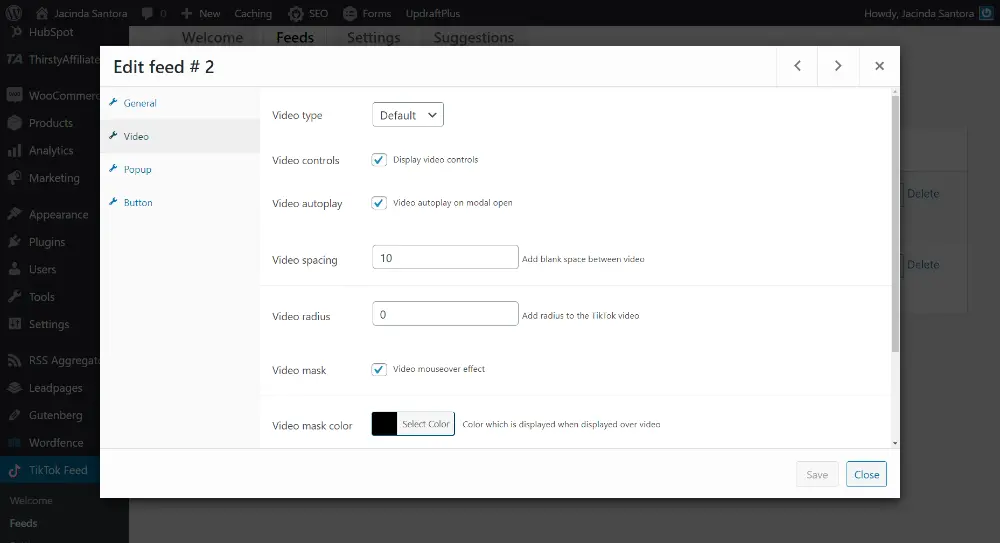Go to previous feed with left arrow
The width and height of the screenshot is (1000, 543).
[x=797, y=66]
